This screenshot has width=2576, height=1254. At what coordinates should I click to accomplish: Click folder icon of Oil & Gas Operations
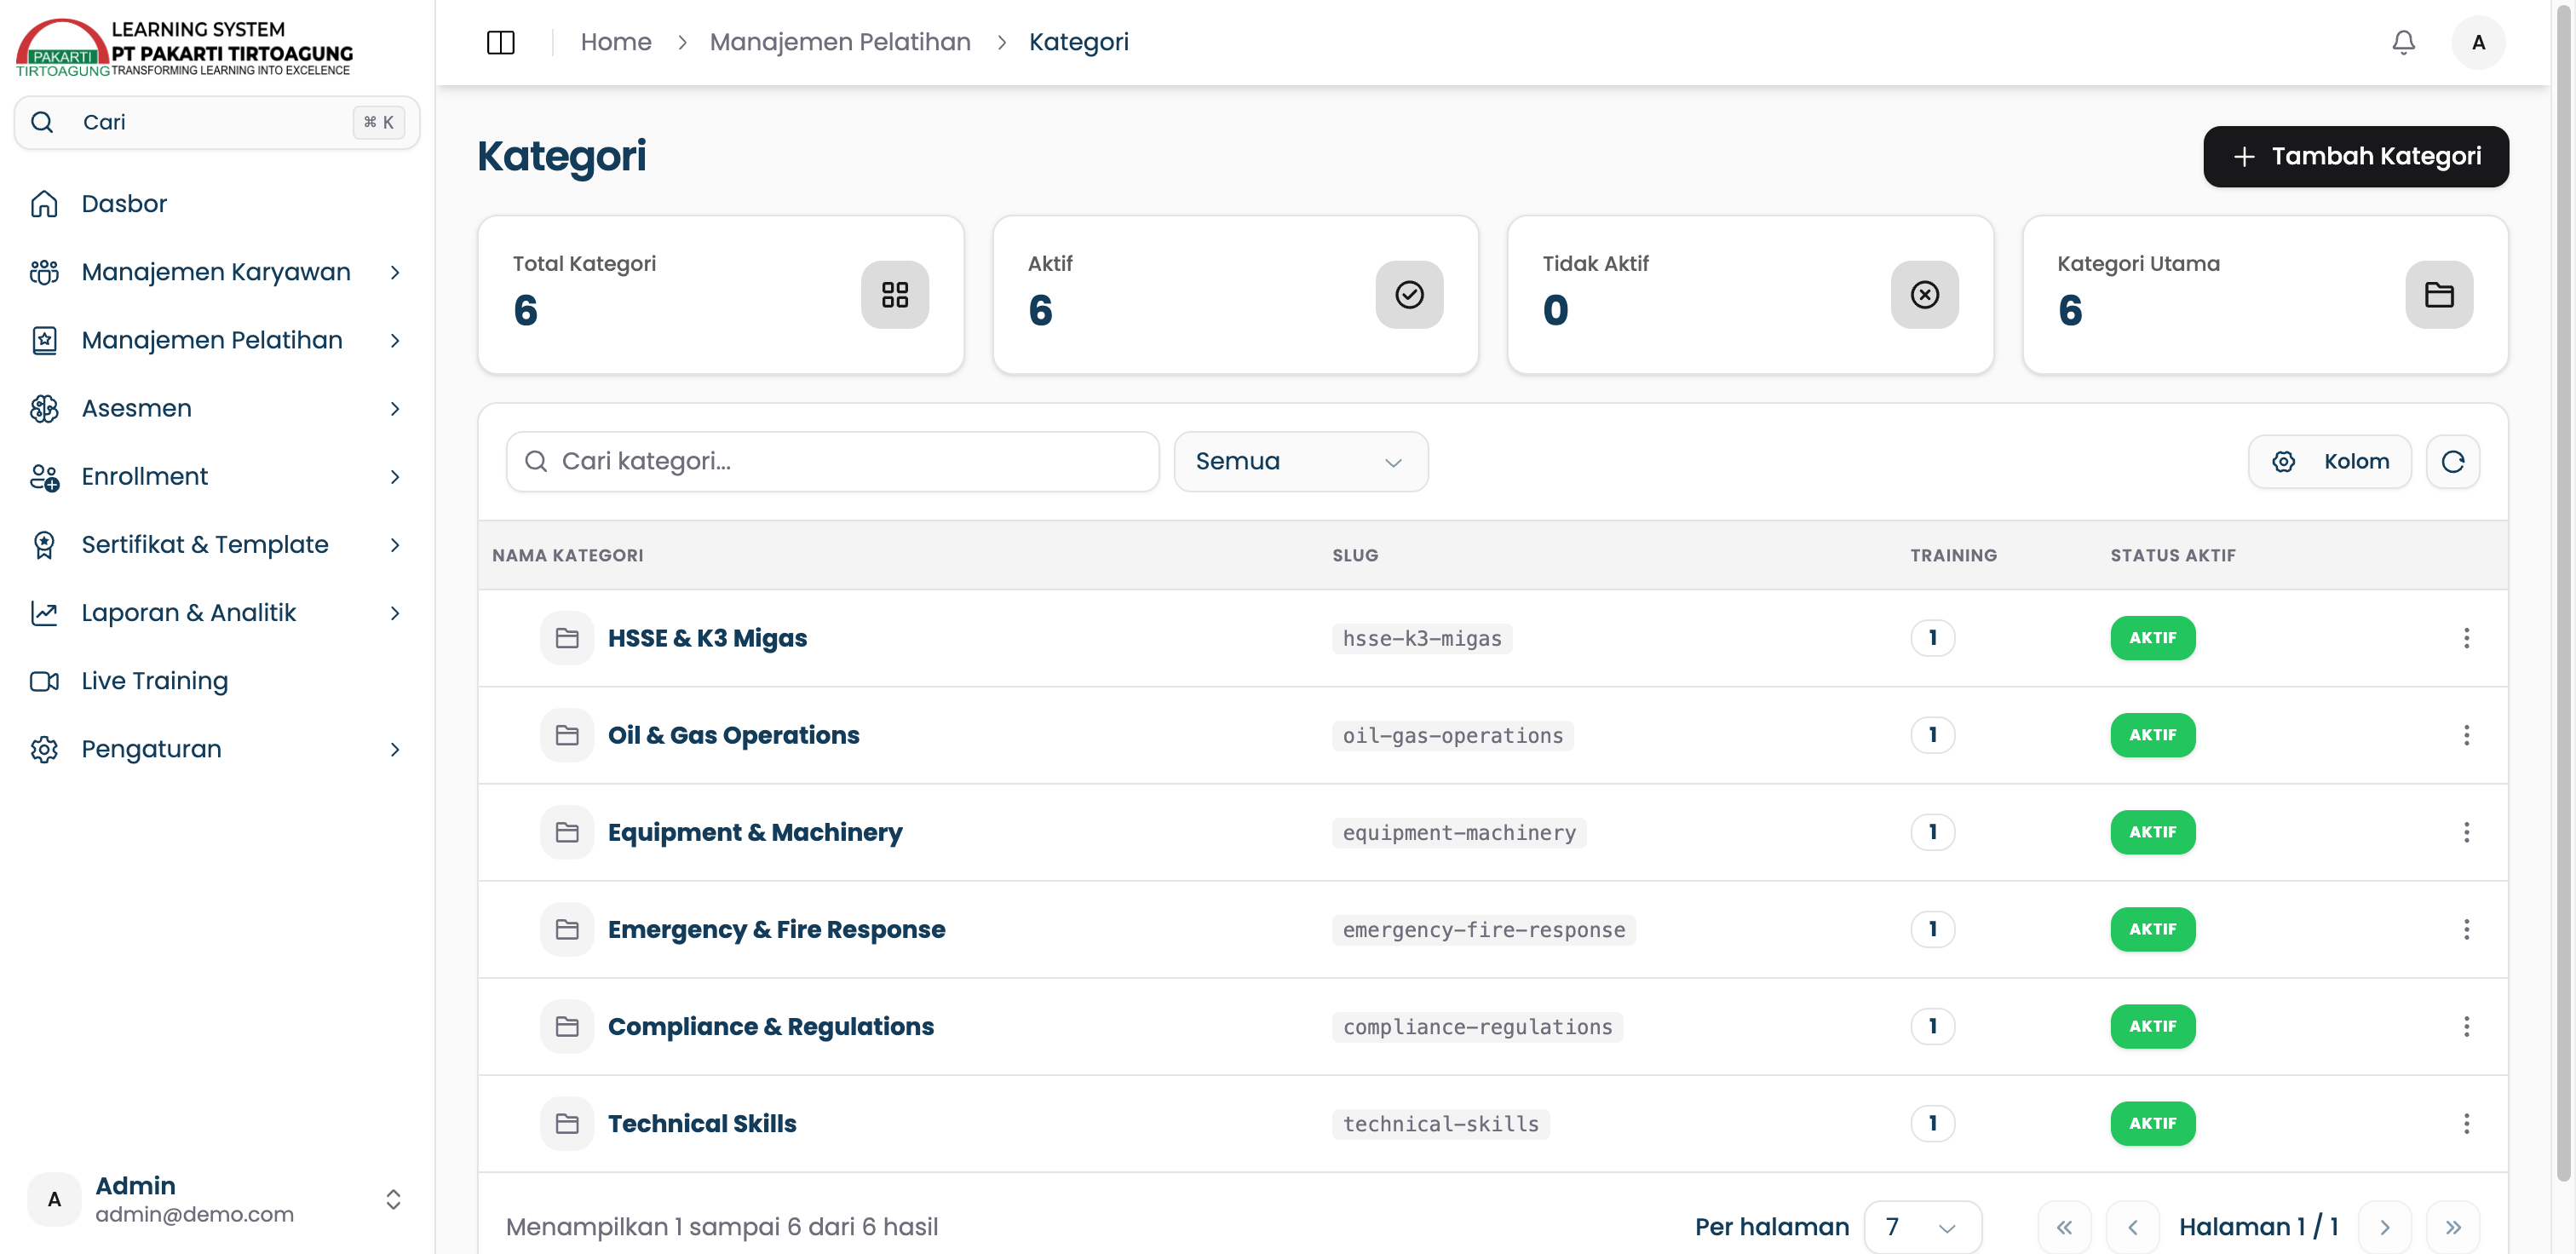[567, 734]
